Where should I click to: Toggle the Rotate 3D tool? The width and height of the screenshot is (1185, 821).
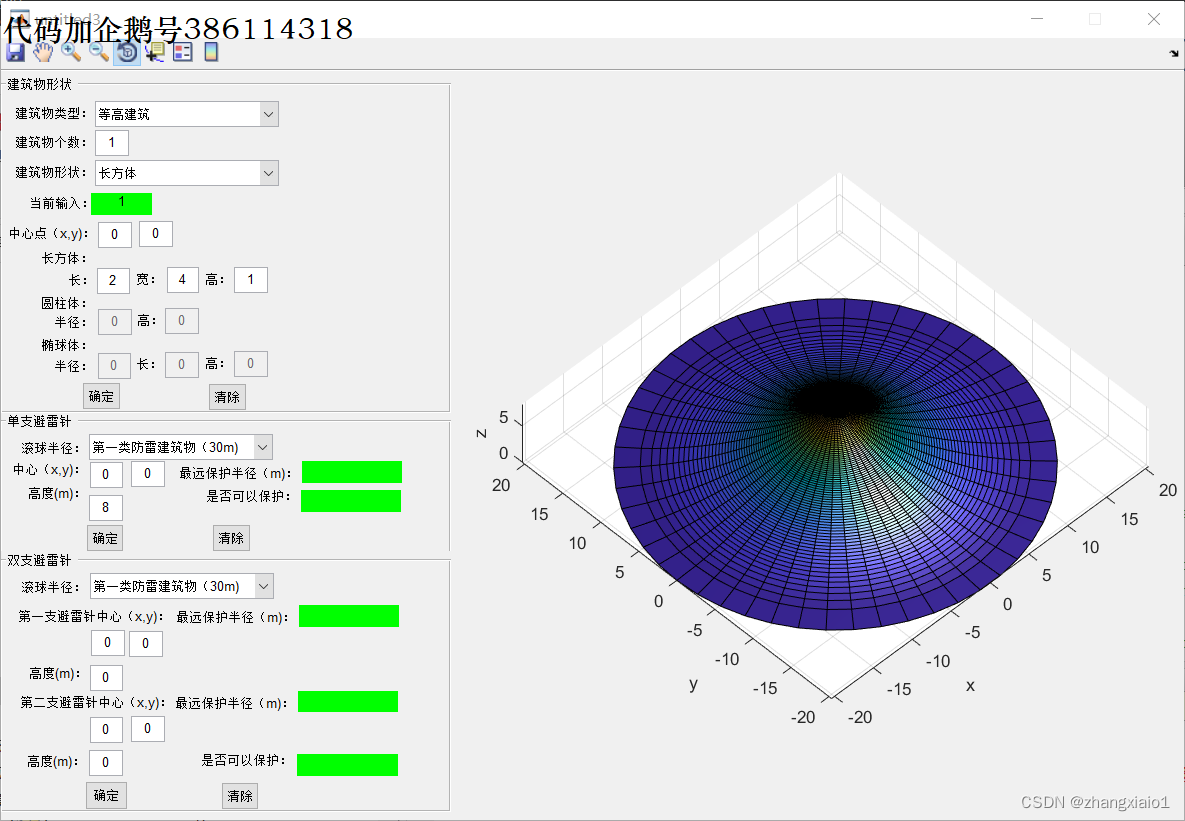click(127, 52)
